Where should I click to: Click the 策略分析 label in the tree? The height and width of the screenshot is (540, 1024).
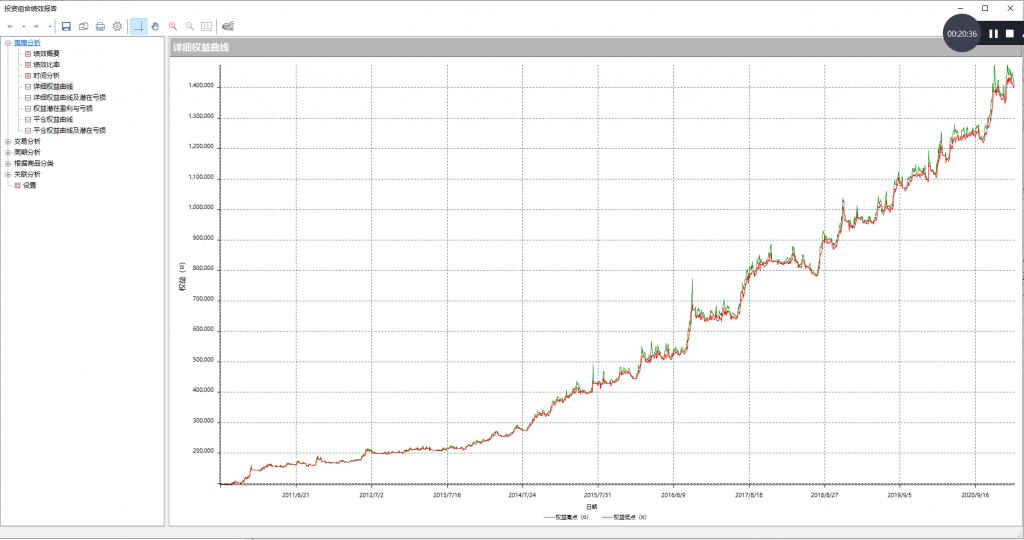click(27, 43)
